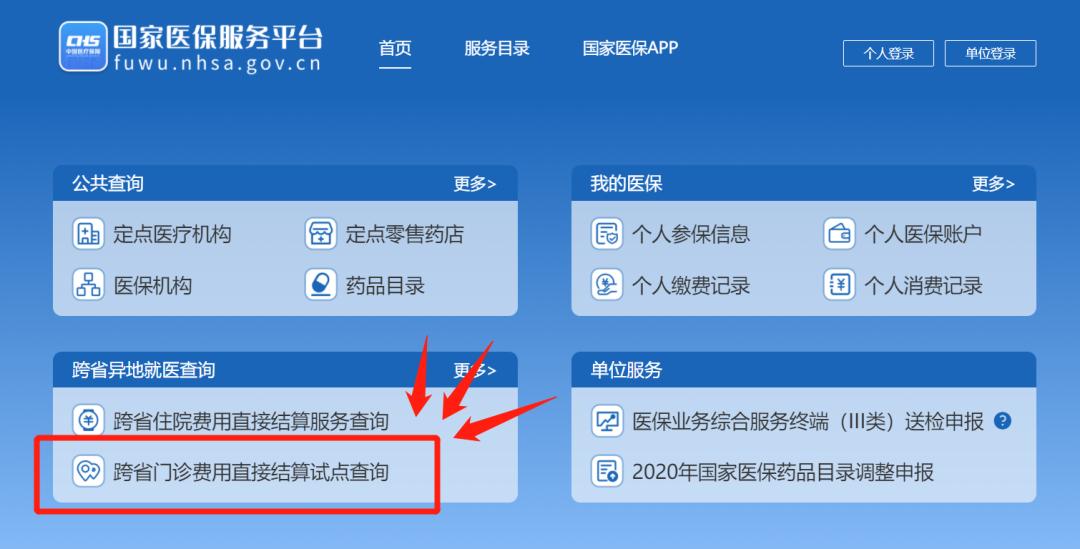This screenshot has width=1080, height=549.
Task: Click the 单位登录 button
Action: (x=990, y=54)
